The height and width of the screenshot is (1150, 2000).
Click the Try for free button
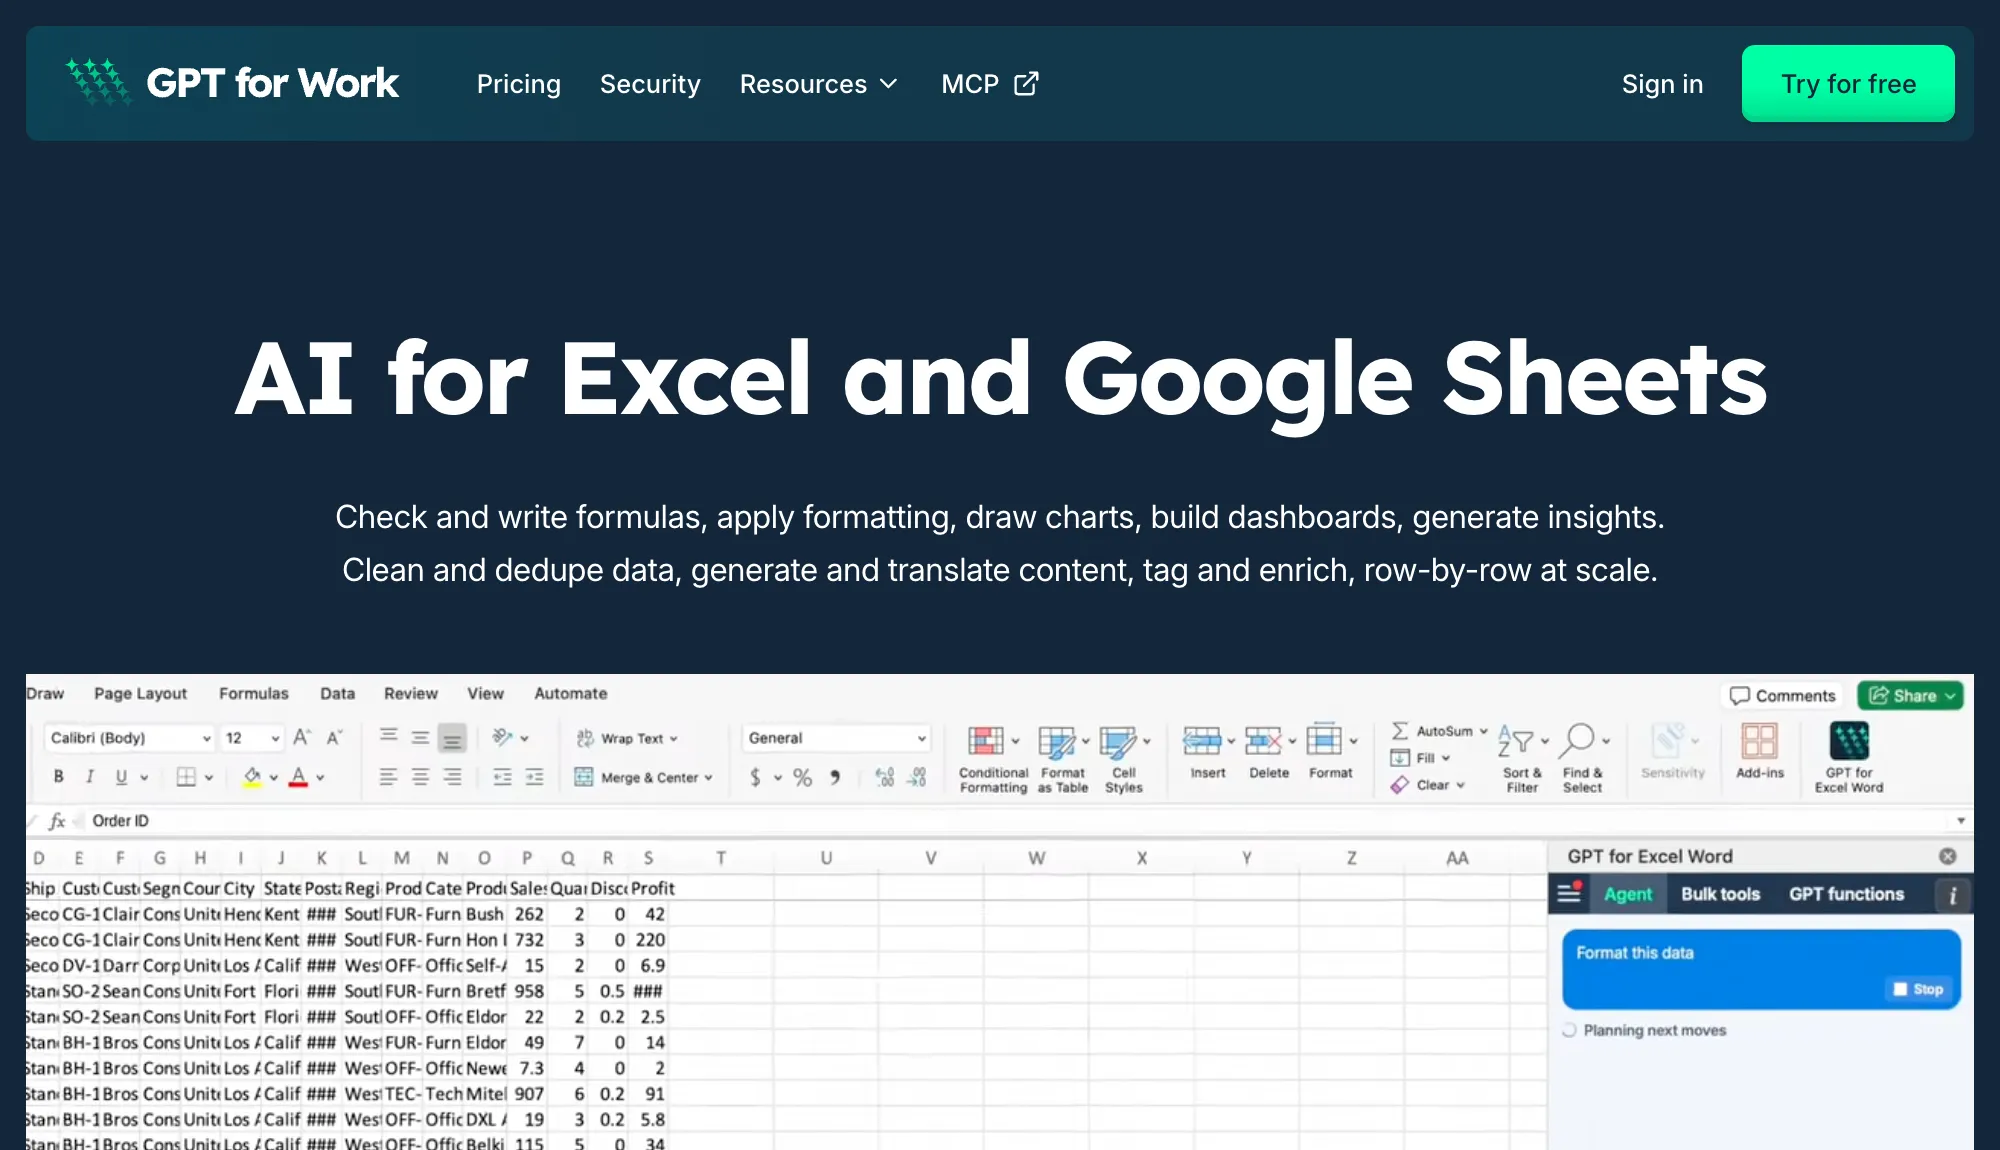coord(1848,84)
